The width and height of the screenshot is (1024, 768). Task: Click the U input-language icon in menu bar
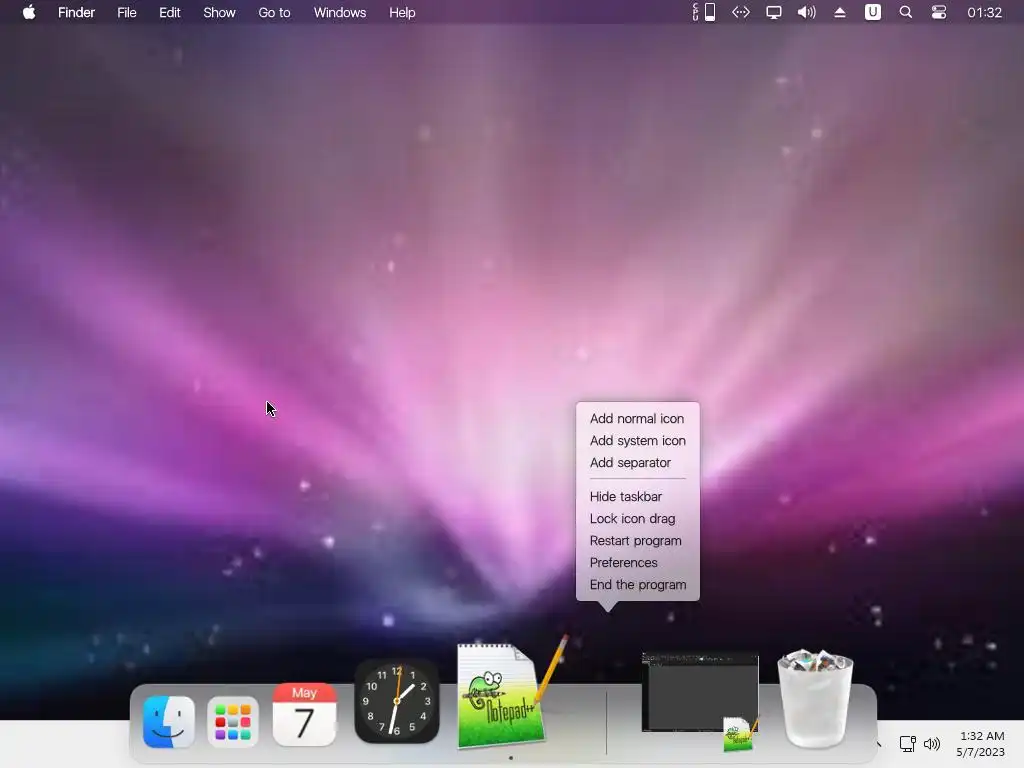click(872, 12)
